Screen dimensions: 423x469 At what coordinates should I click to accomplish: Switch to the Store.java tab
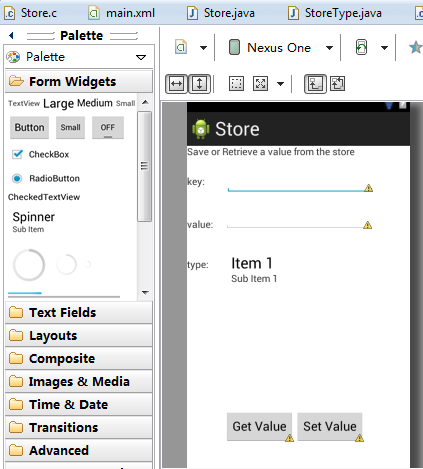click(221, 13)
